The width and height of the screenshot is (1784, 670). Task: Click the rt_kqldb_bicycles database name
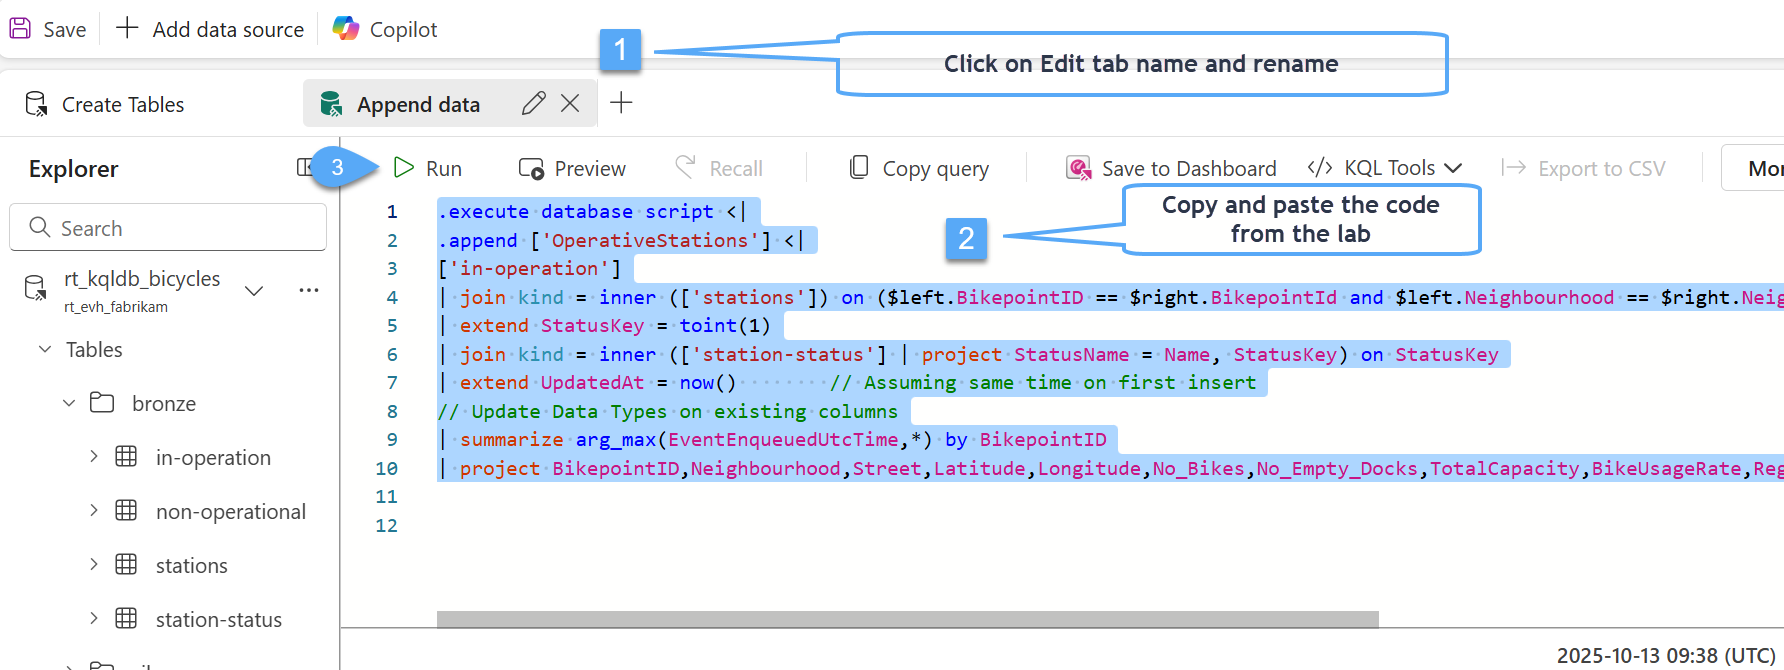142,279
